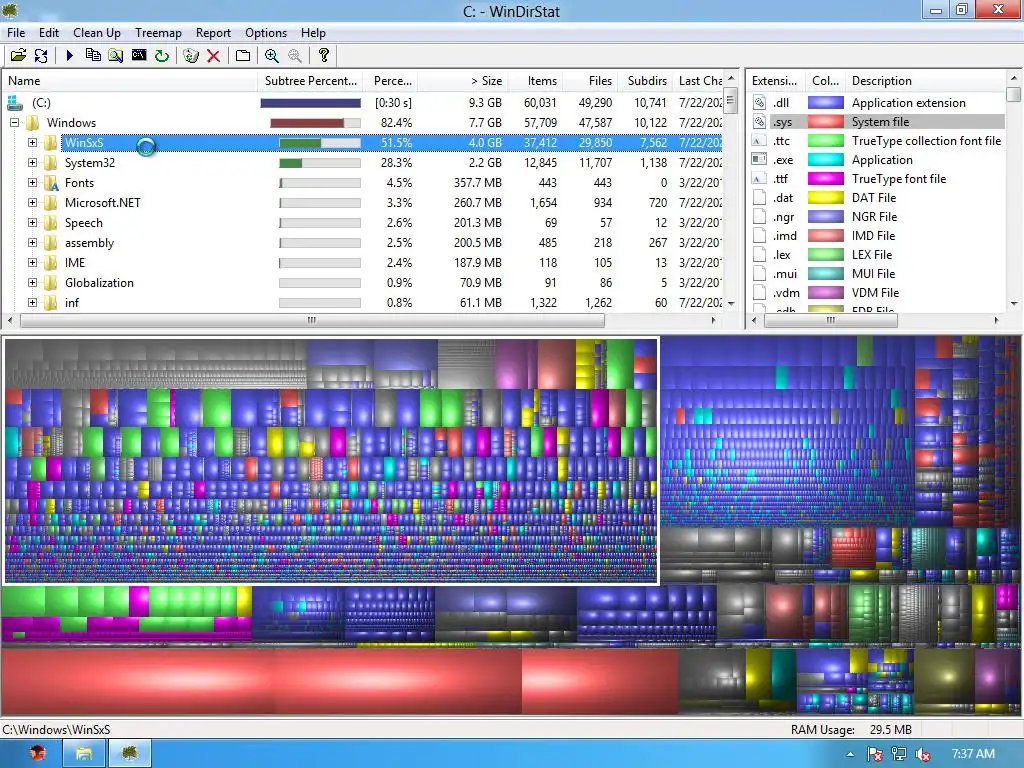This screenshot has height=768, width=1024.
Task: Click the yellow .dat color swatch
Action: pos(825,197)
